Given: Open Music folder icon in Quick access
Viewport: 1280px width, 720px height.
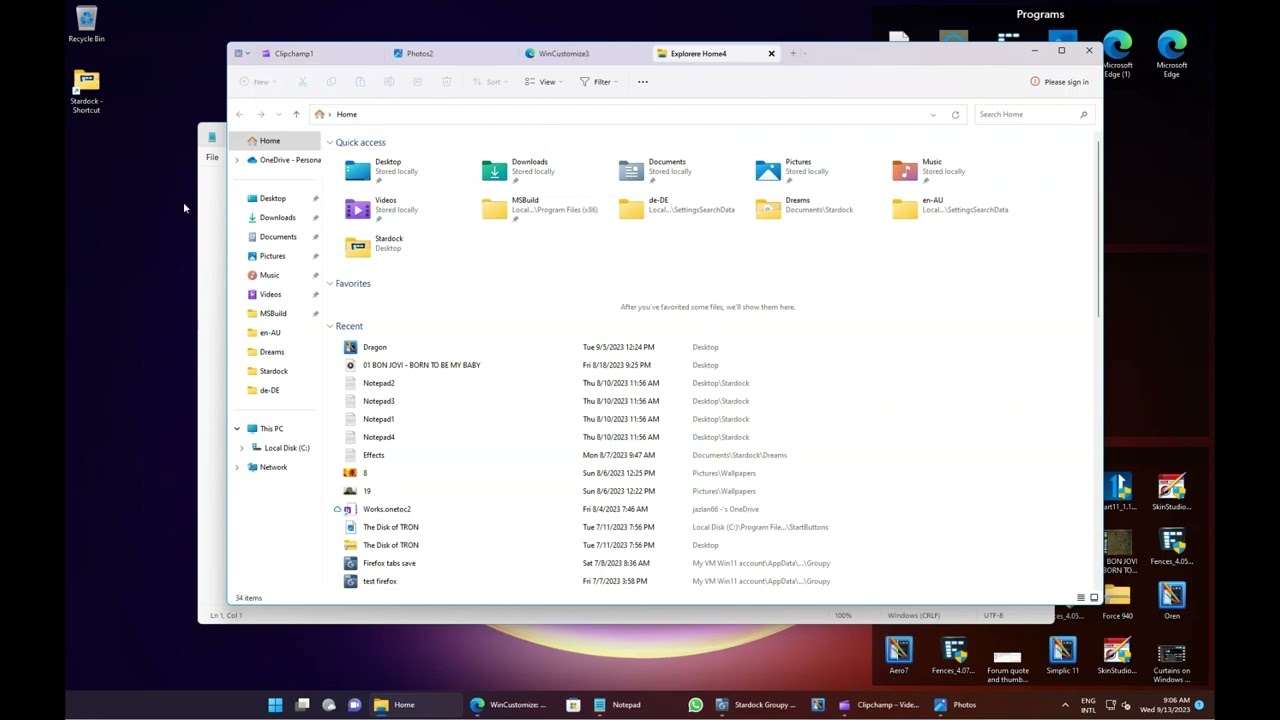Looking at the screenshot, I should [905, 170].
